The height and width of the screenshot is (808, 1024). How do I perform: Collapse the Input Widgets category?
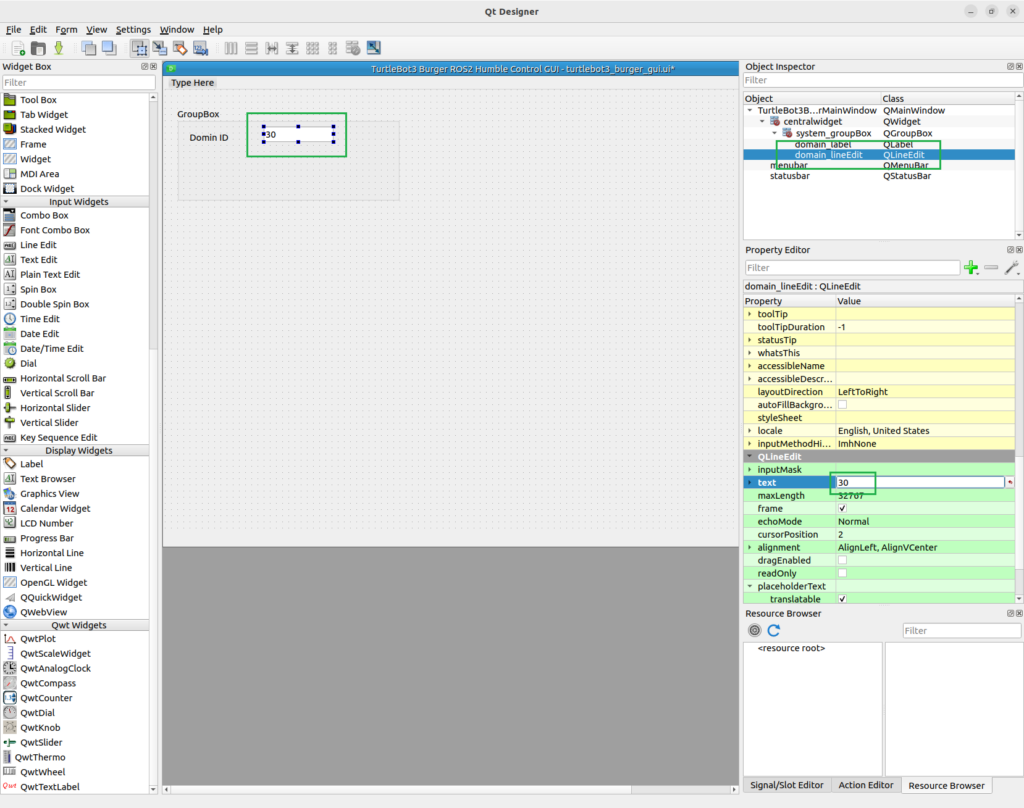[x=7, y=202]
